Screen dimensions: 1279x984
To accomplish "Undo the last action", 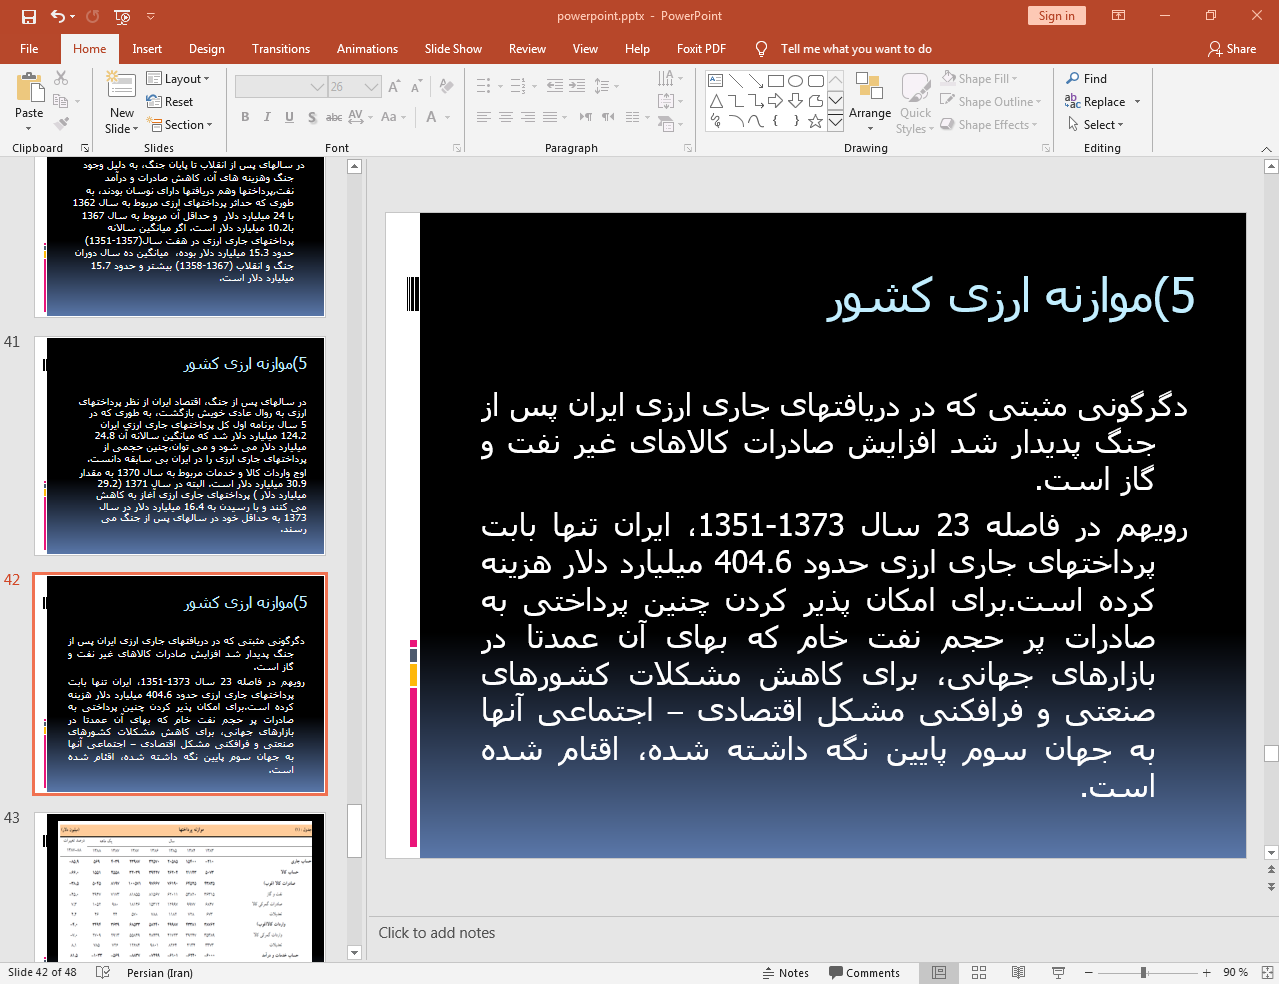I will (x=57, y=16).
